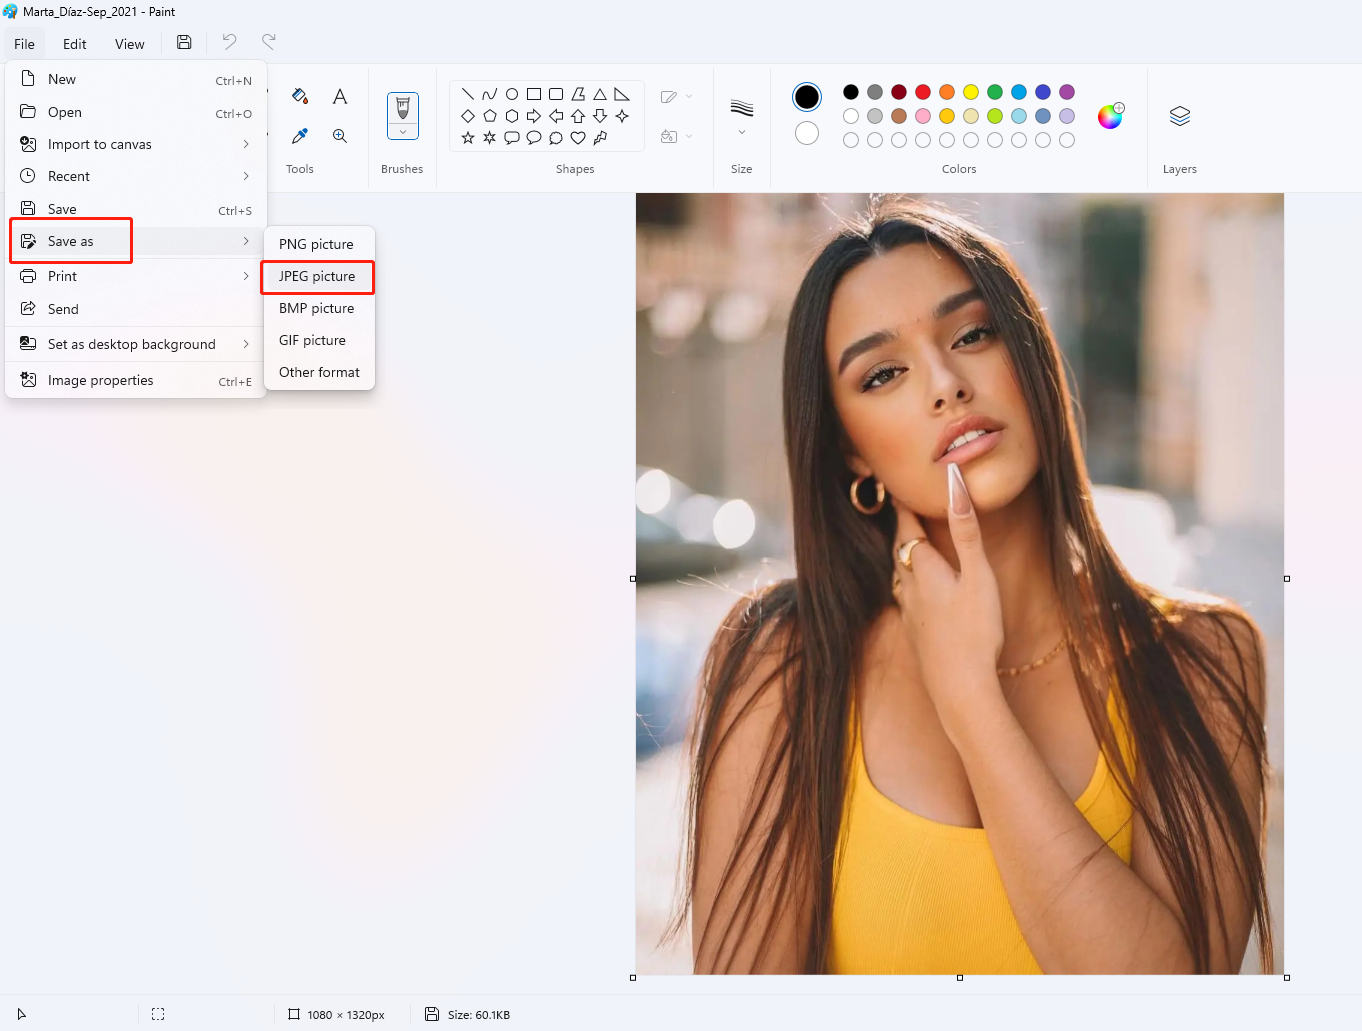
Task: Open the Brushes dropdown arrow
Action: (x=403, y=132)
